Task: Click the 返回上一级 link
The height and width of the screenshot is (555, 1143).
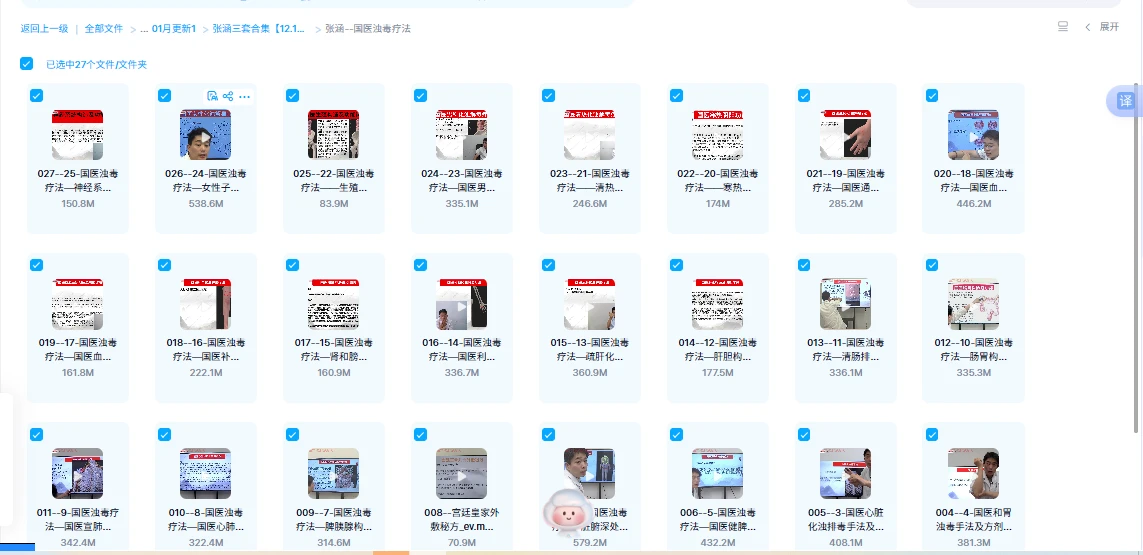Action: (x=44, y=29)
